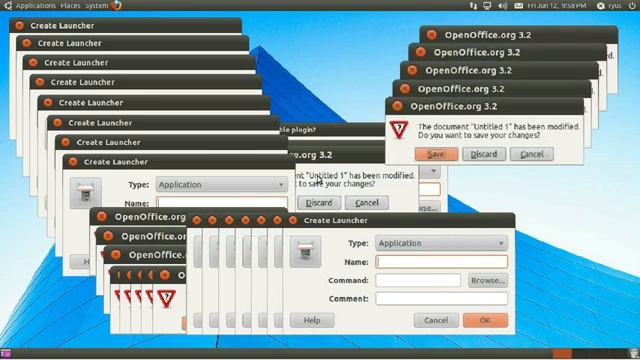Close the Create Launcher dialog containing OK button

(293, 220)
